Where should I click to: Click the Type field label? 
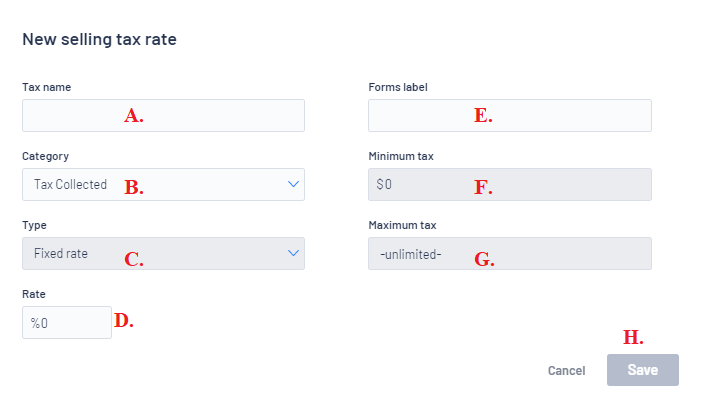34,226
